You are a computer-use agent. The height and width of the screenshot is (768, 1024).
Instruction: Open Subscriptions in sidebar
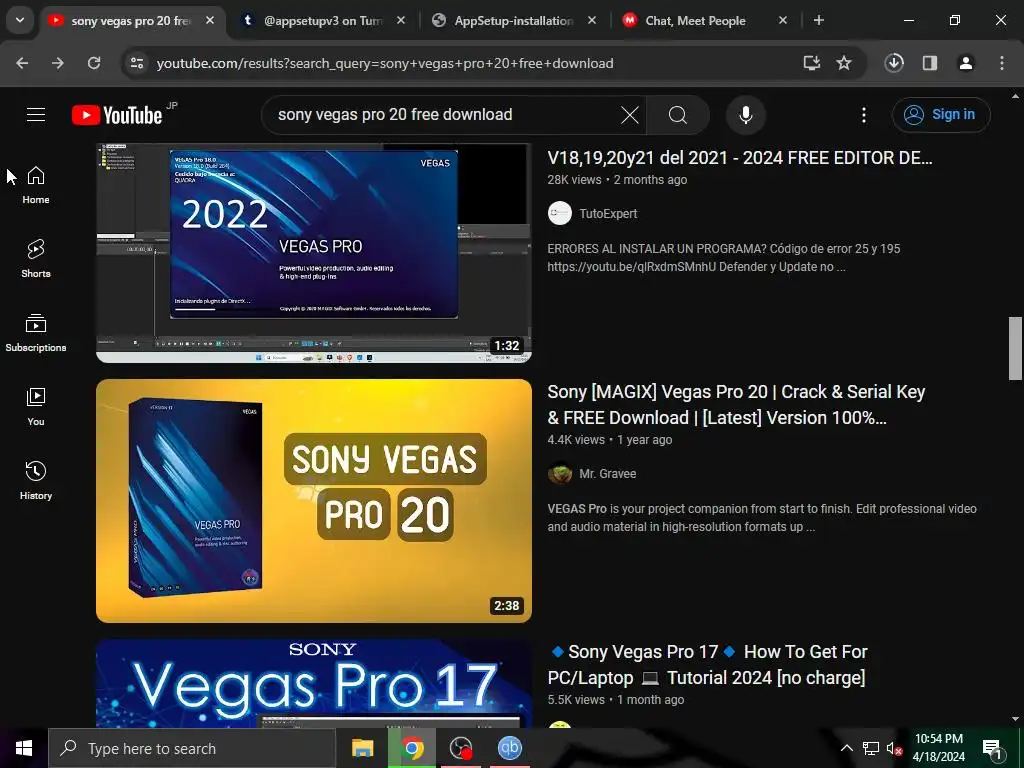[x=36, y=332]
